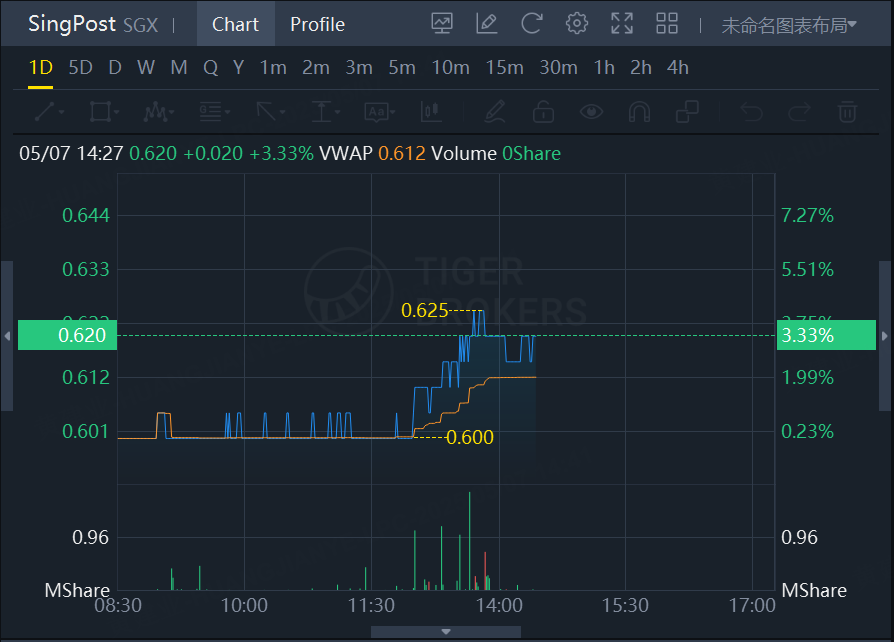Undo the last drawing action
The height and width of the screenshot is (642, 894).
[x=751, y=111]
